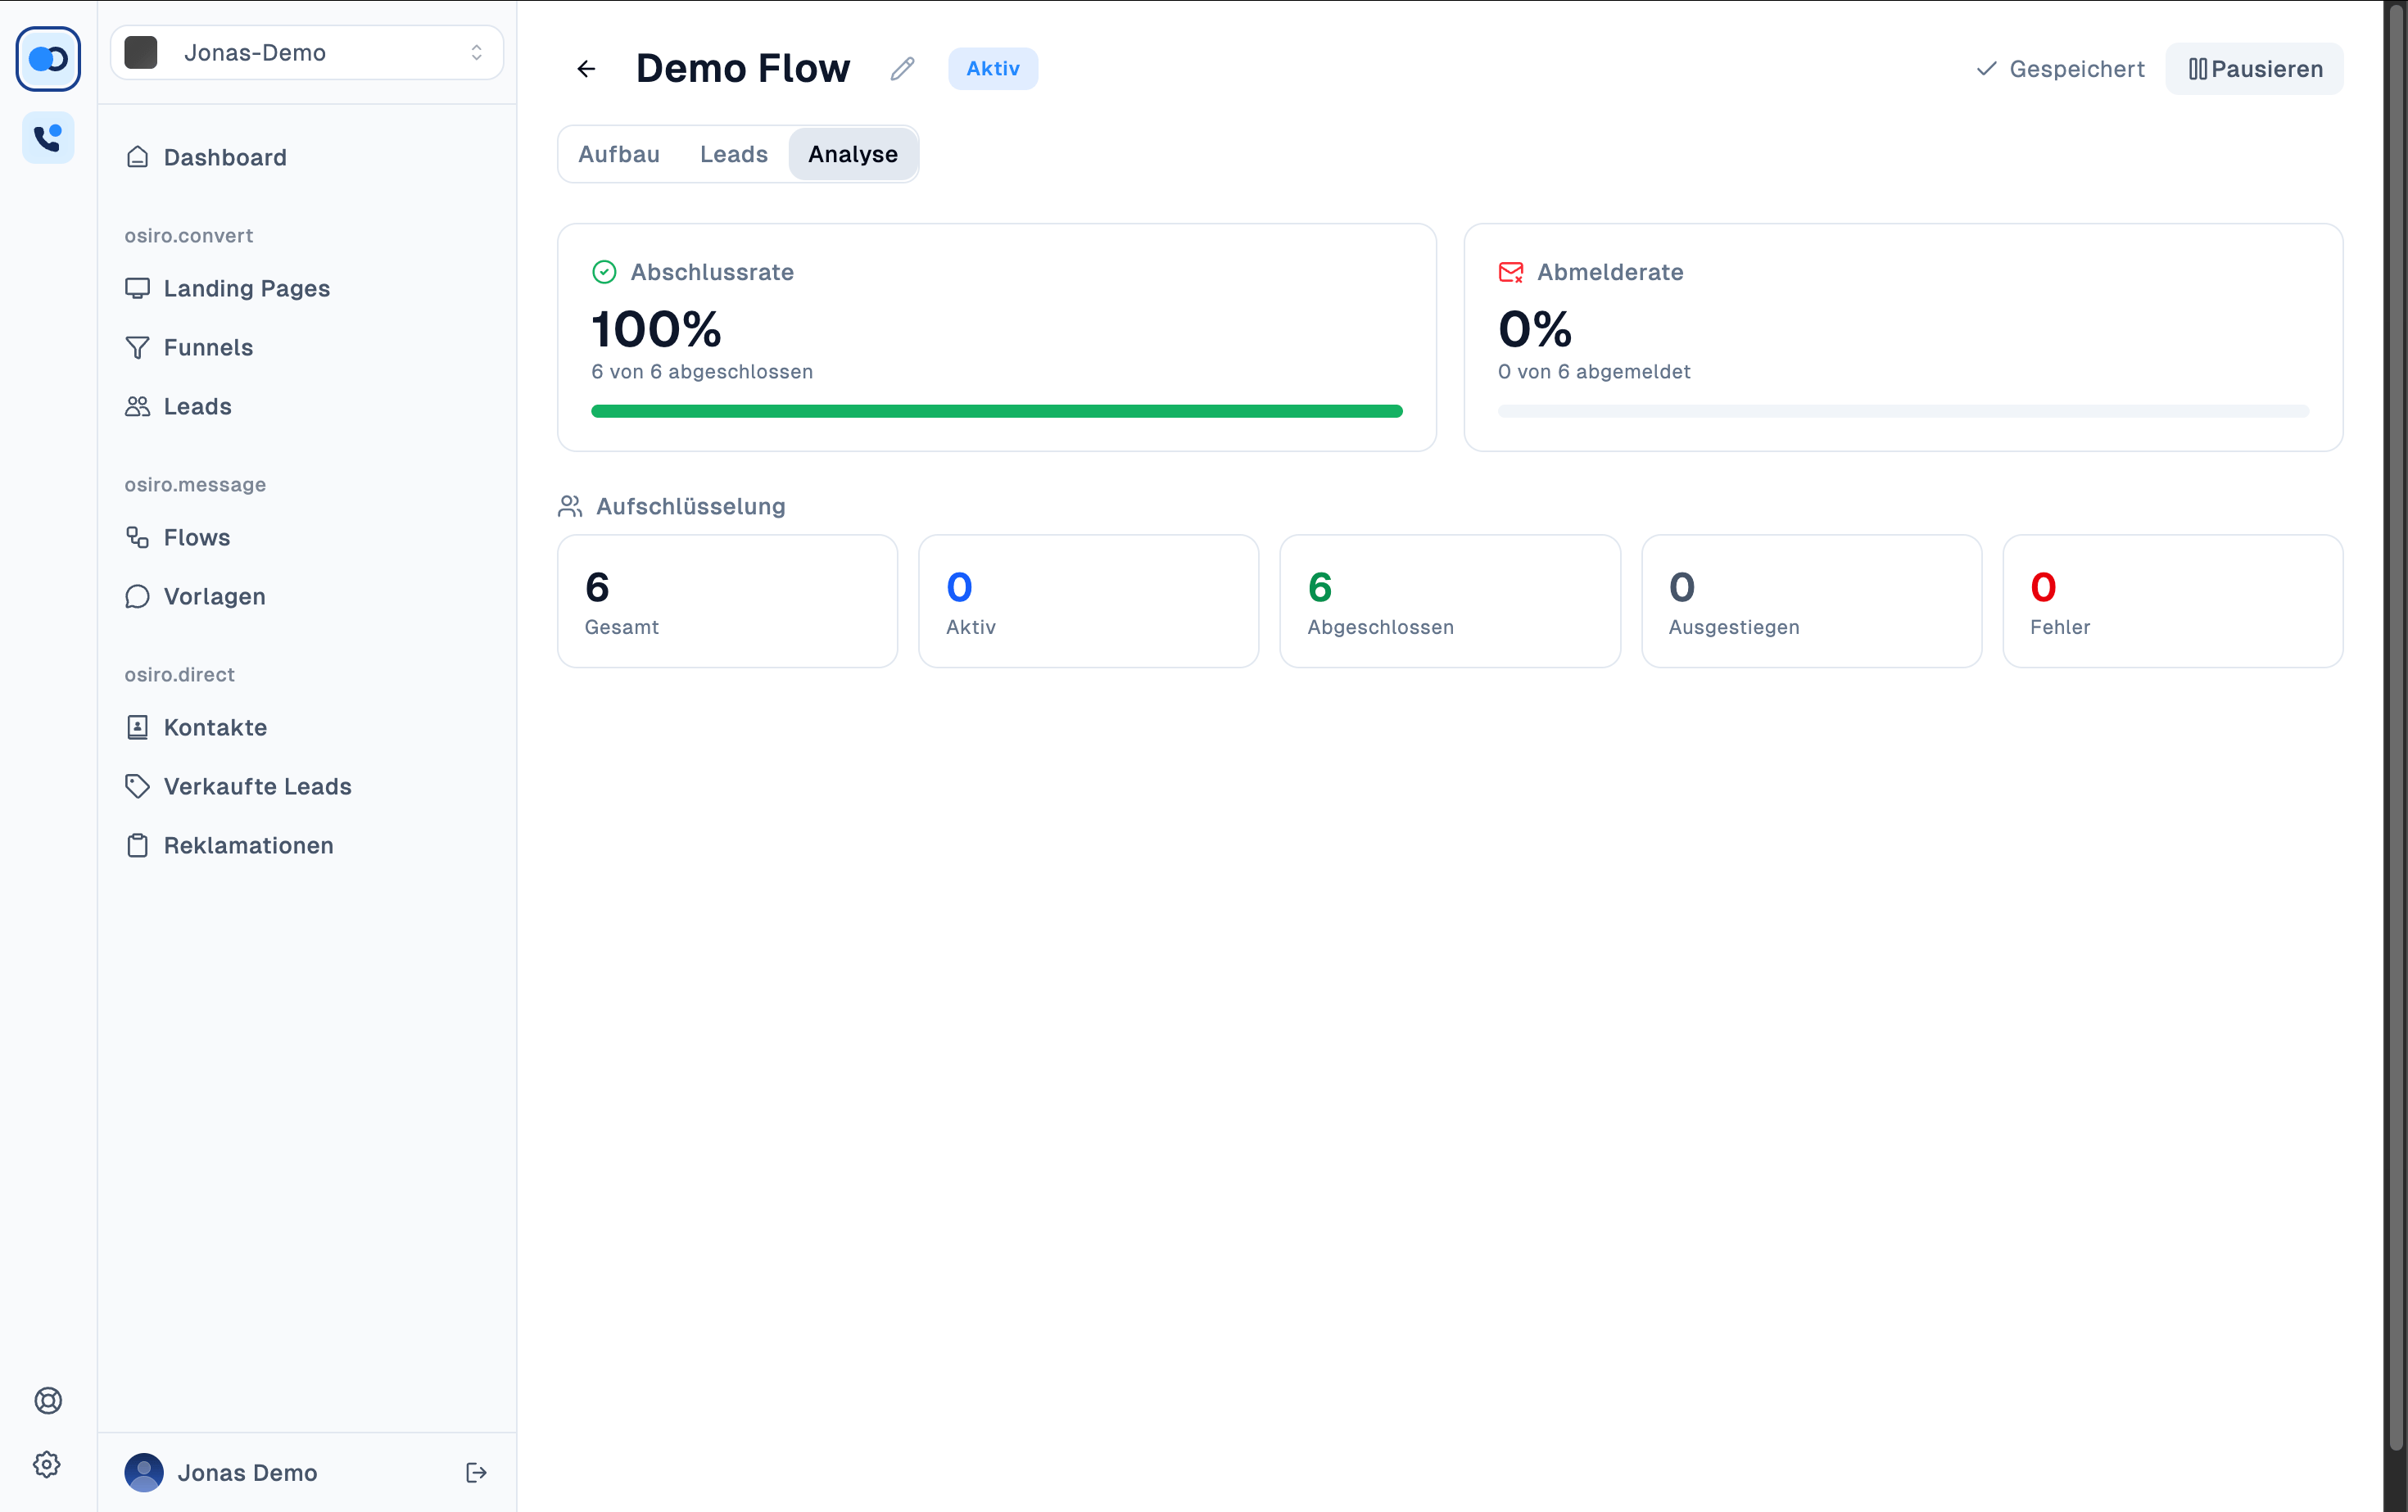Open Kontakte in sidebar

pos(307,727)
